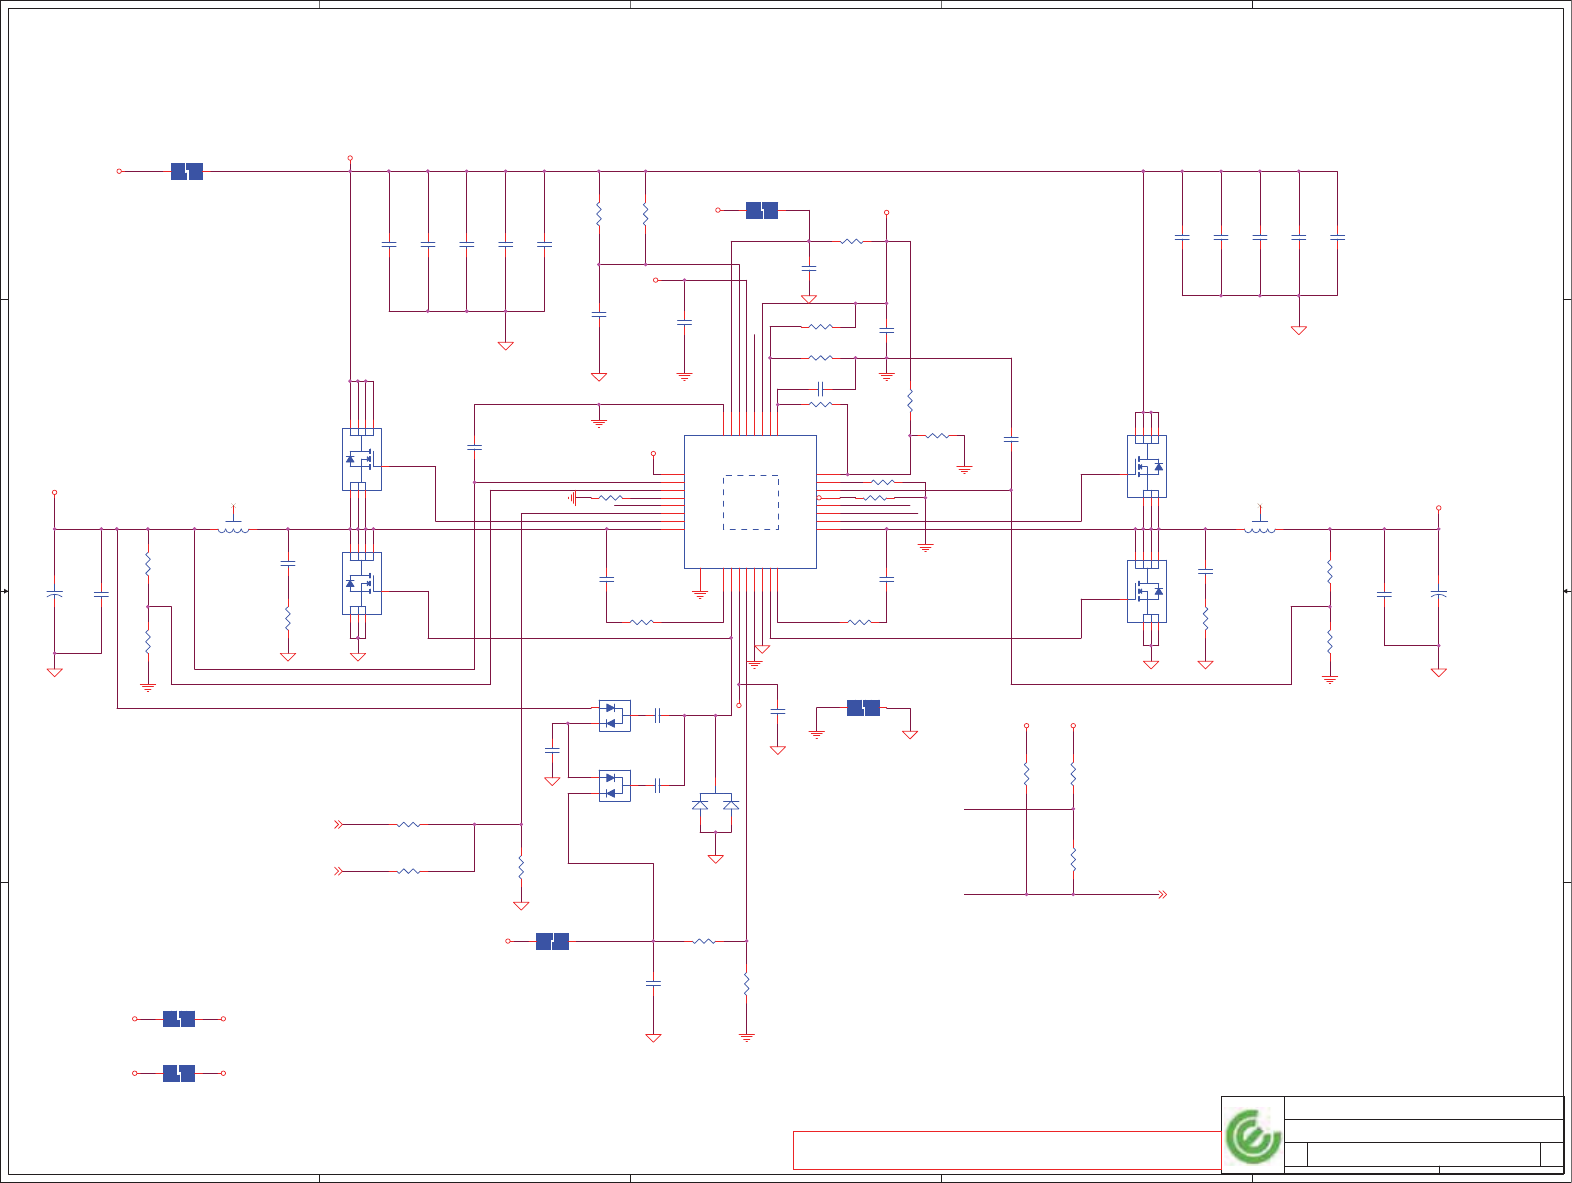
Task: Click the off-page output connector at right
Action: click(x=1162, y=894)
